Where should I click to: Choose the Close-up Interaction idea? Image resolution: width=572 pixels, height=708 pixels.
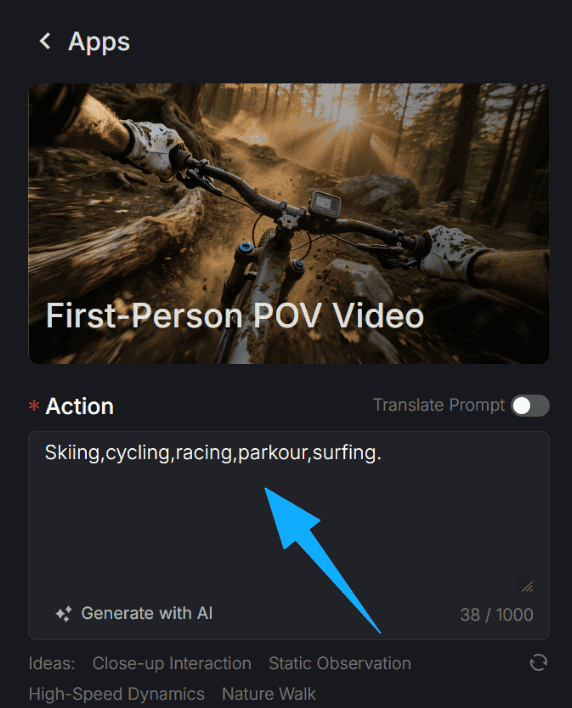tap(172, 663)
